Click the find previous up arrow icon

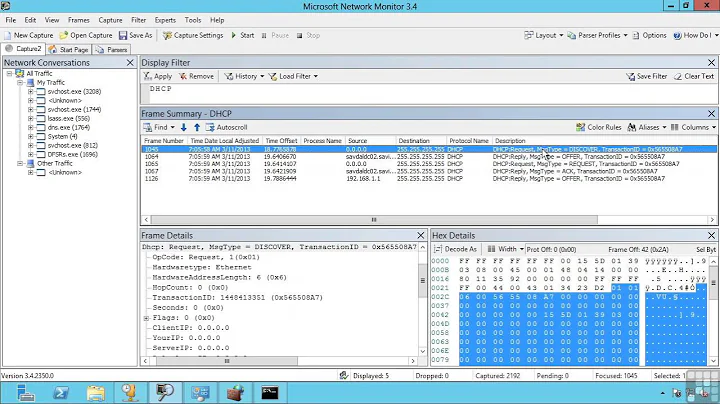pyautogui.click(x=197, y=127)
